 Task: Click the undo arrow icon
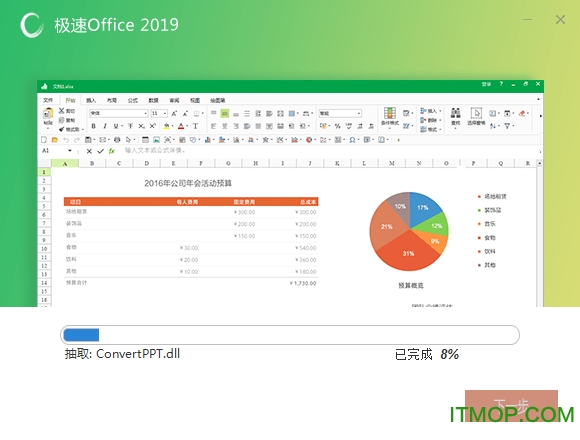click(66, 139)
